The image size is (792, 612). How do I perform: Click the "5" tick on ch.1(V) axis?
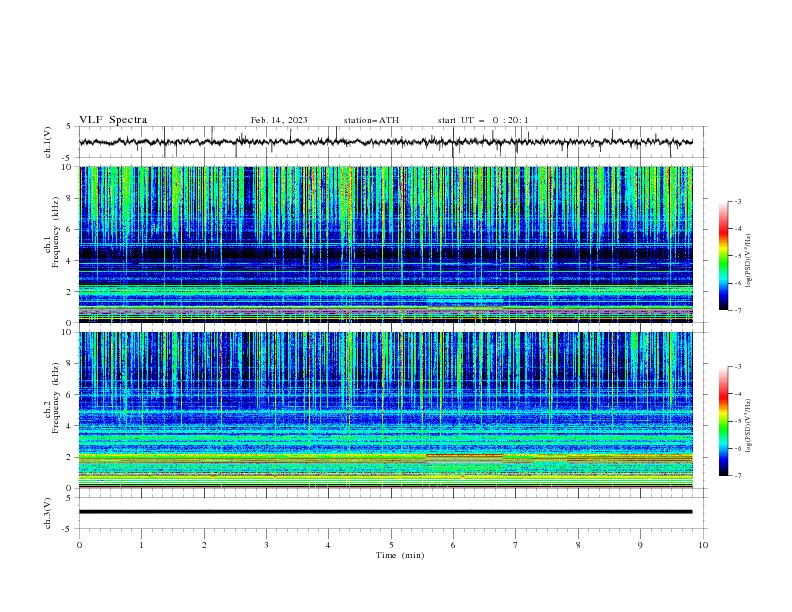[69, 126]
